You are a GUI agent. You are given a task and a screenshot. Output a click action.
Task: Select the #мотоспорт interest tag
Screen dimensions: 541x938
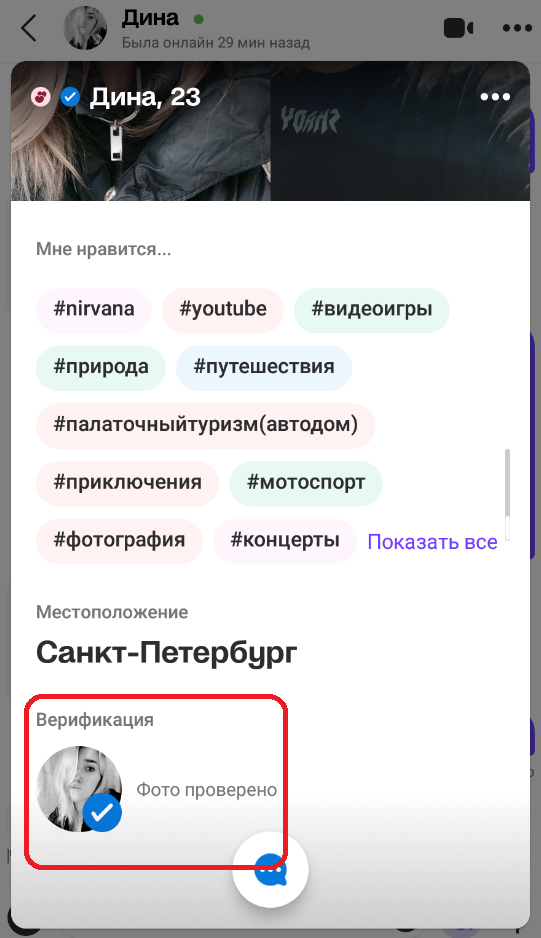(x=306, y=483)
